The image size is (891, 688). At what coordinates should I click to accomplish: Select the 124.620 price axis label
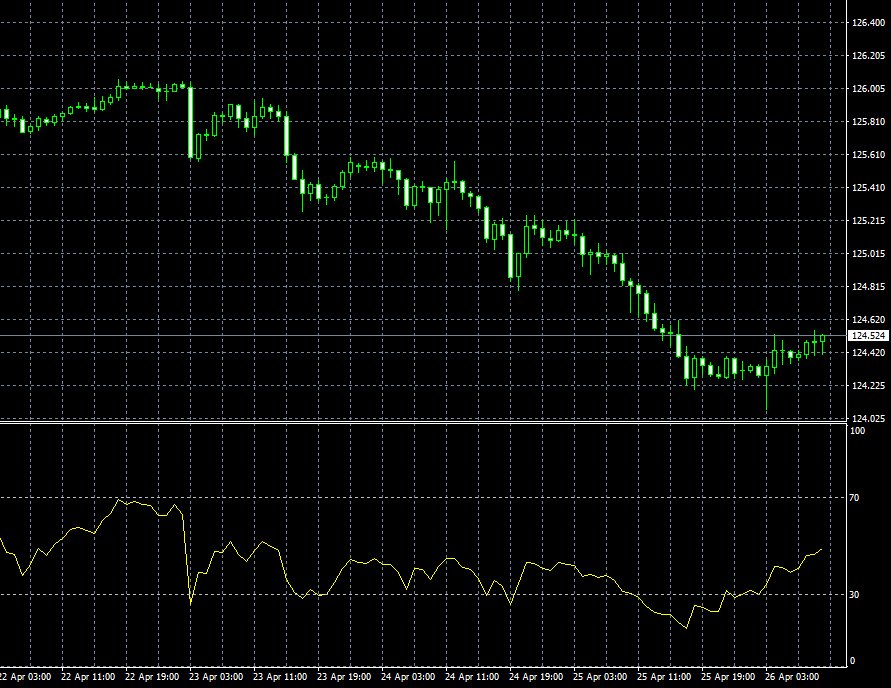[x=868, y=319]
